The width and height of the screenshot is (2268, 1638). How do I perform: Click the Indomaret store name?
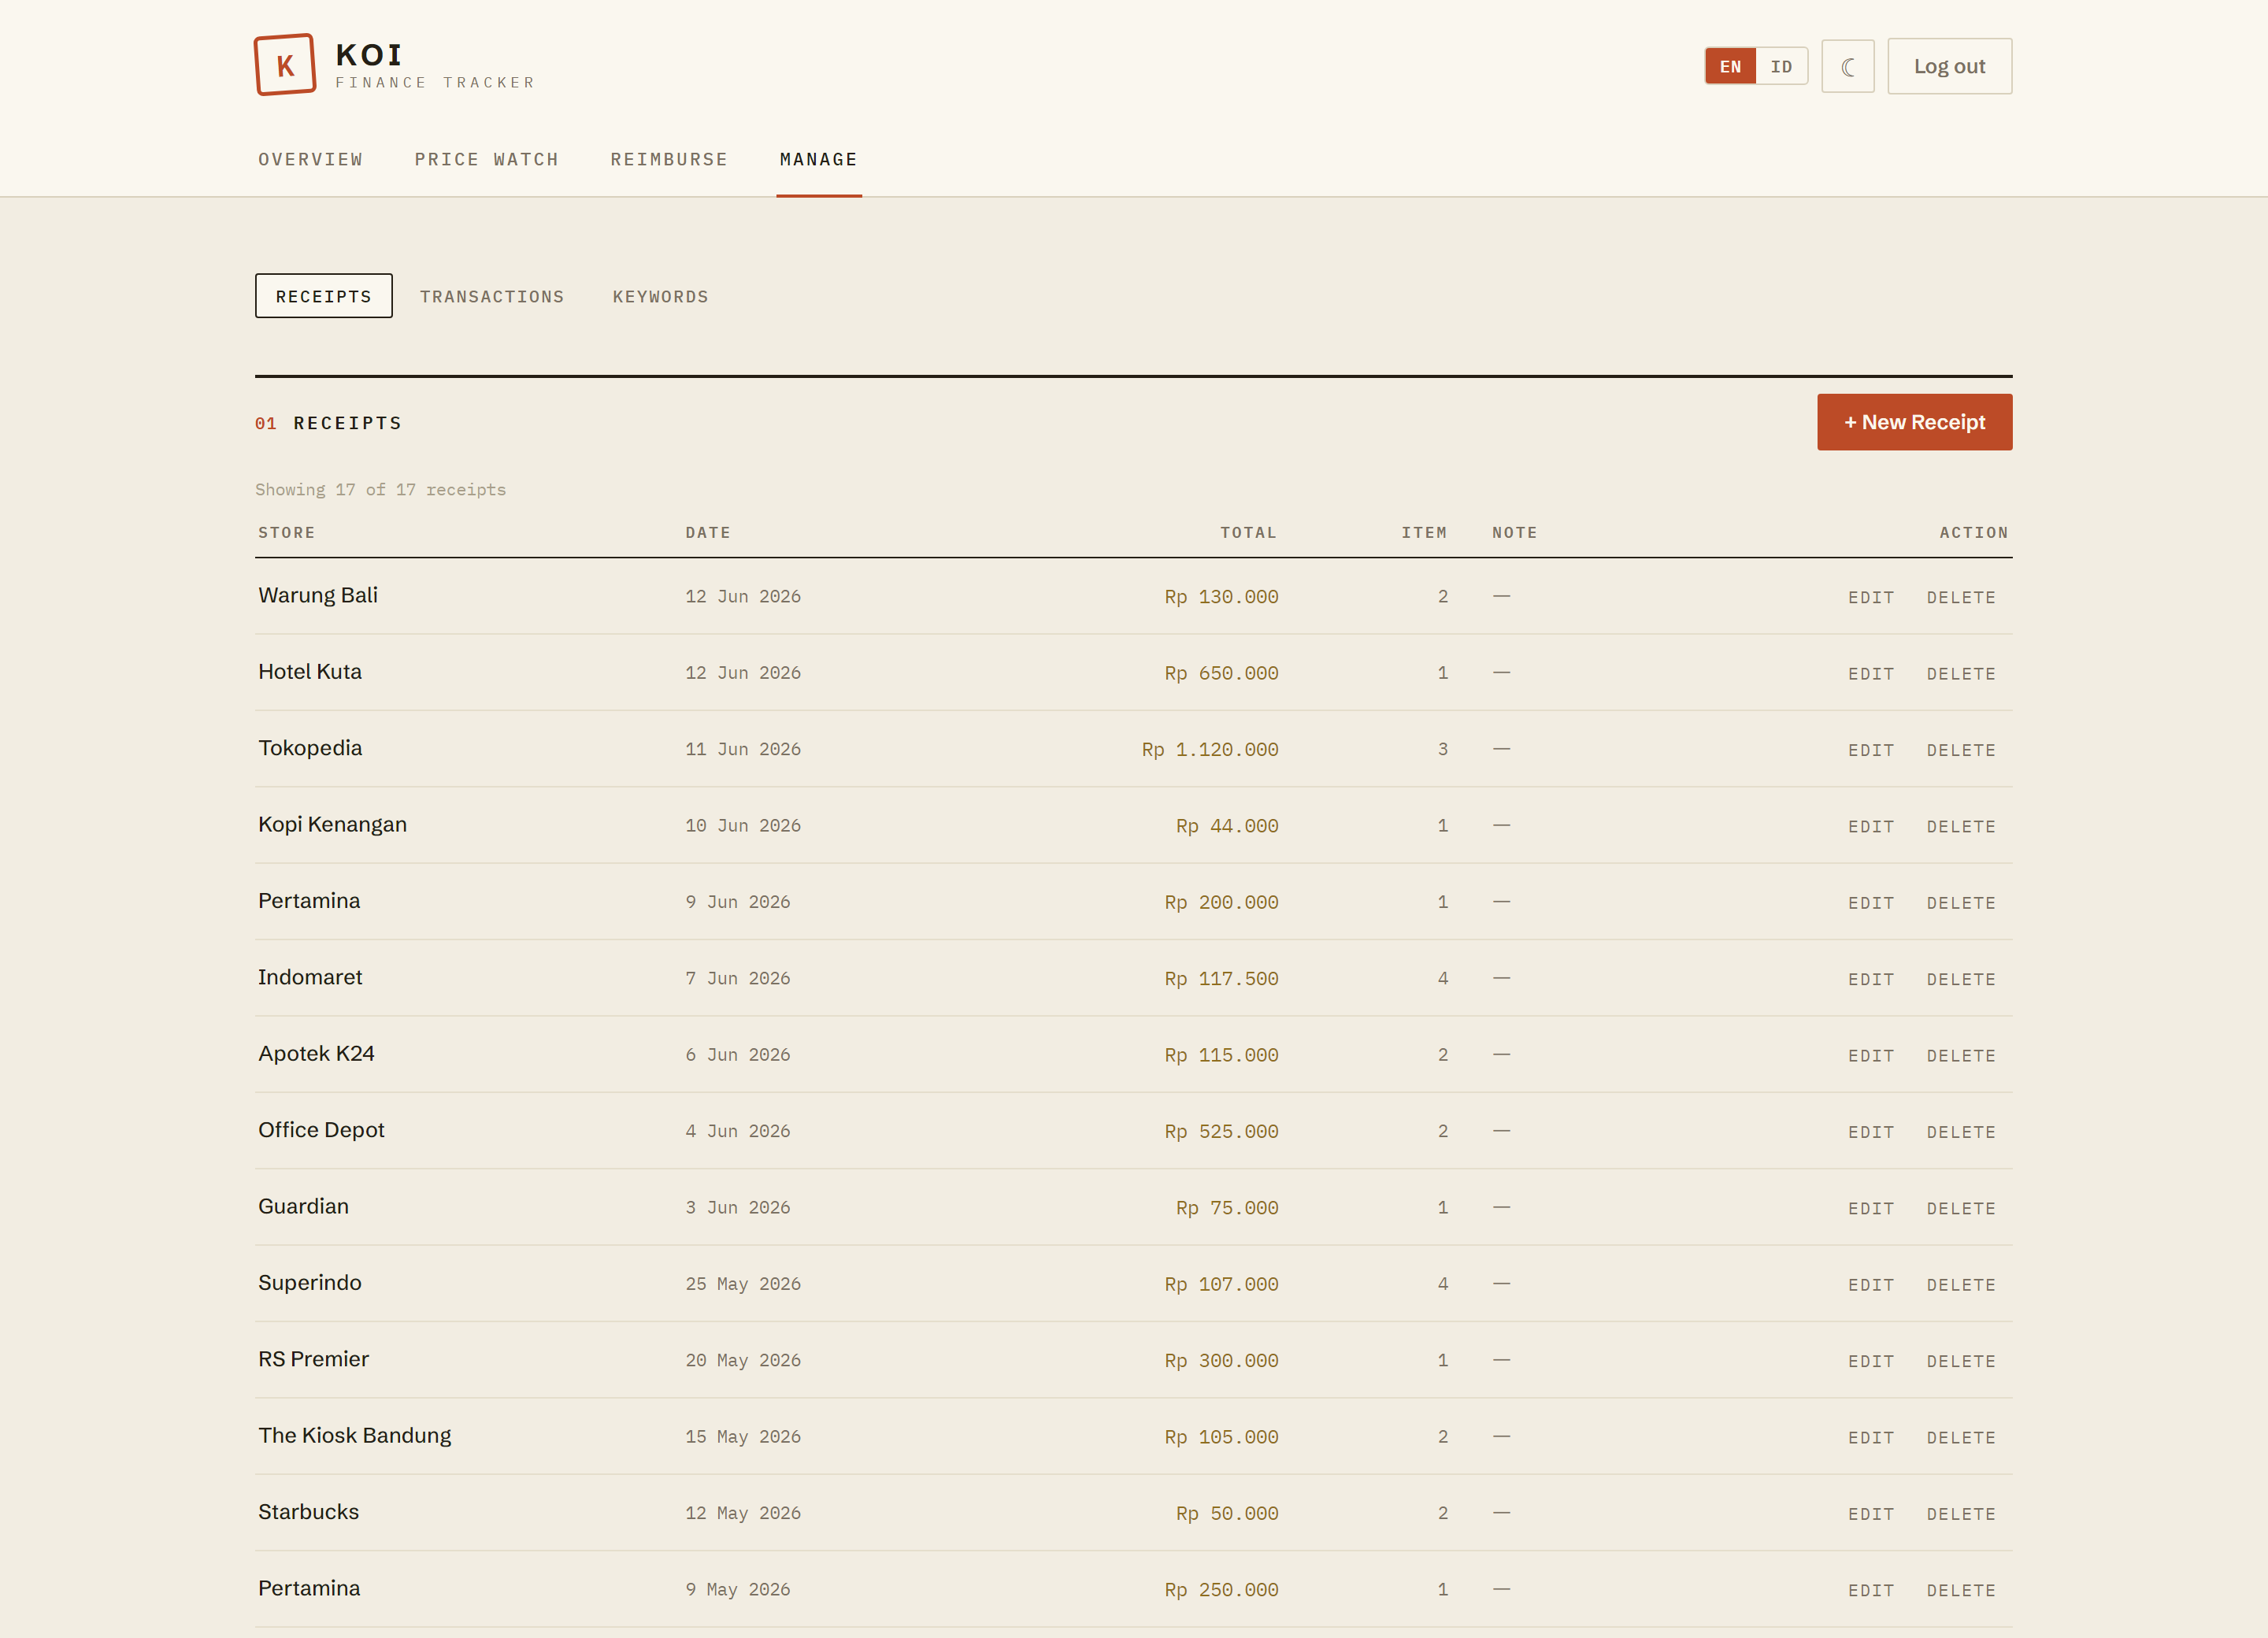click(x=310, y=977)
